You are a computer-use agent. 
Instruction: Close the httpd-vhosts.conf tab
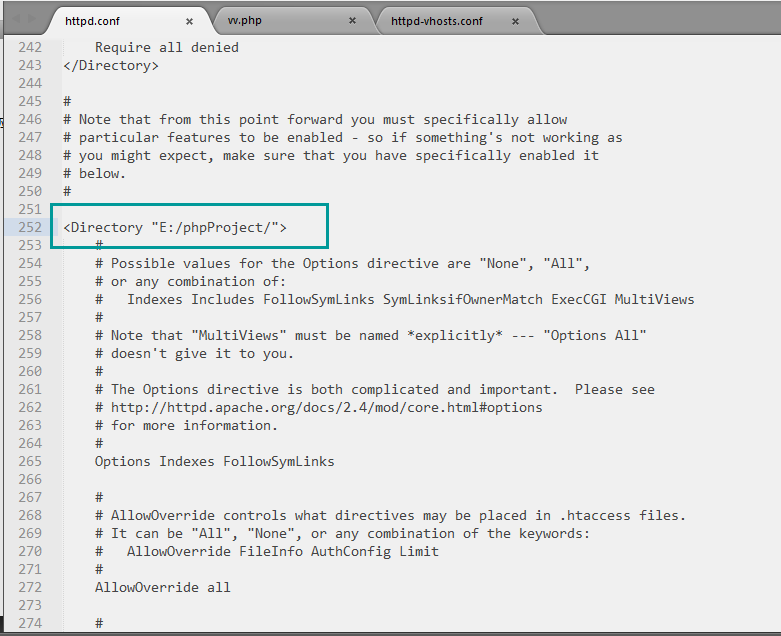click(516, 21)
